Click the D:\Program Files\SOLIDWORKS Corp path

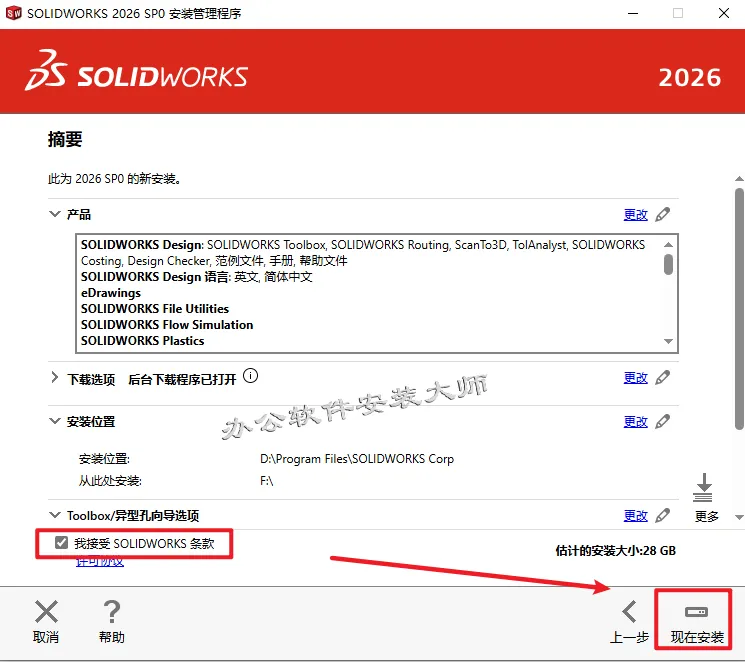click(x=357, y=459)
